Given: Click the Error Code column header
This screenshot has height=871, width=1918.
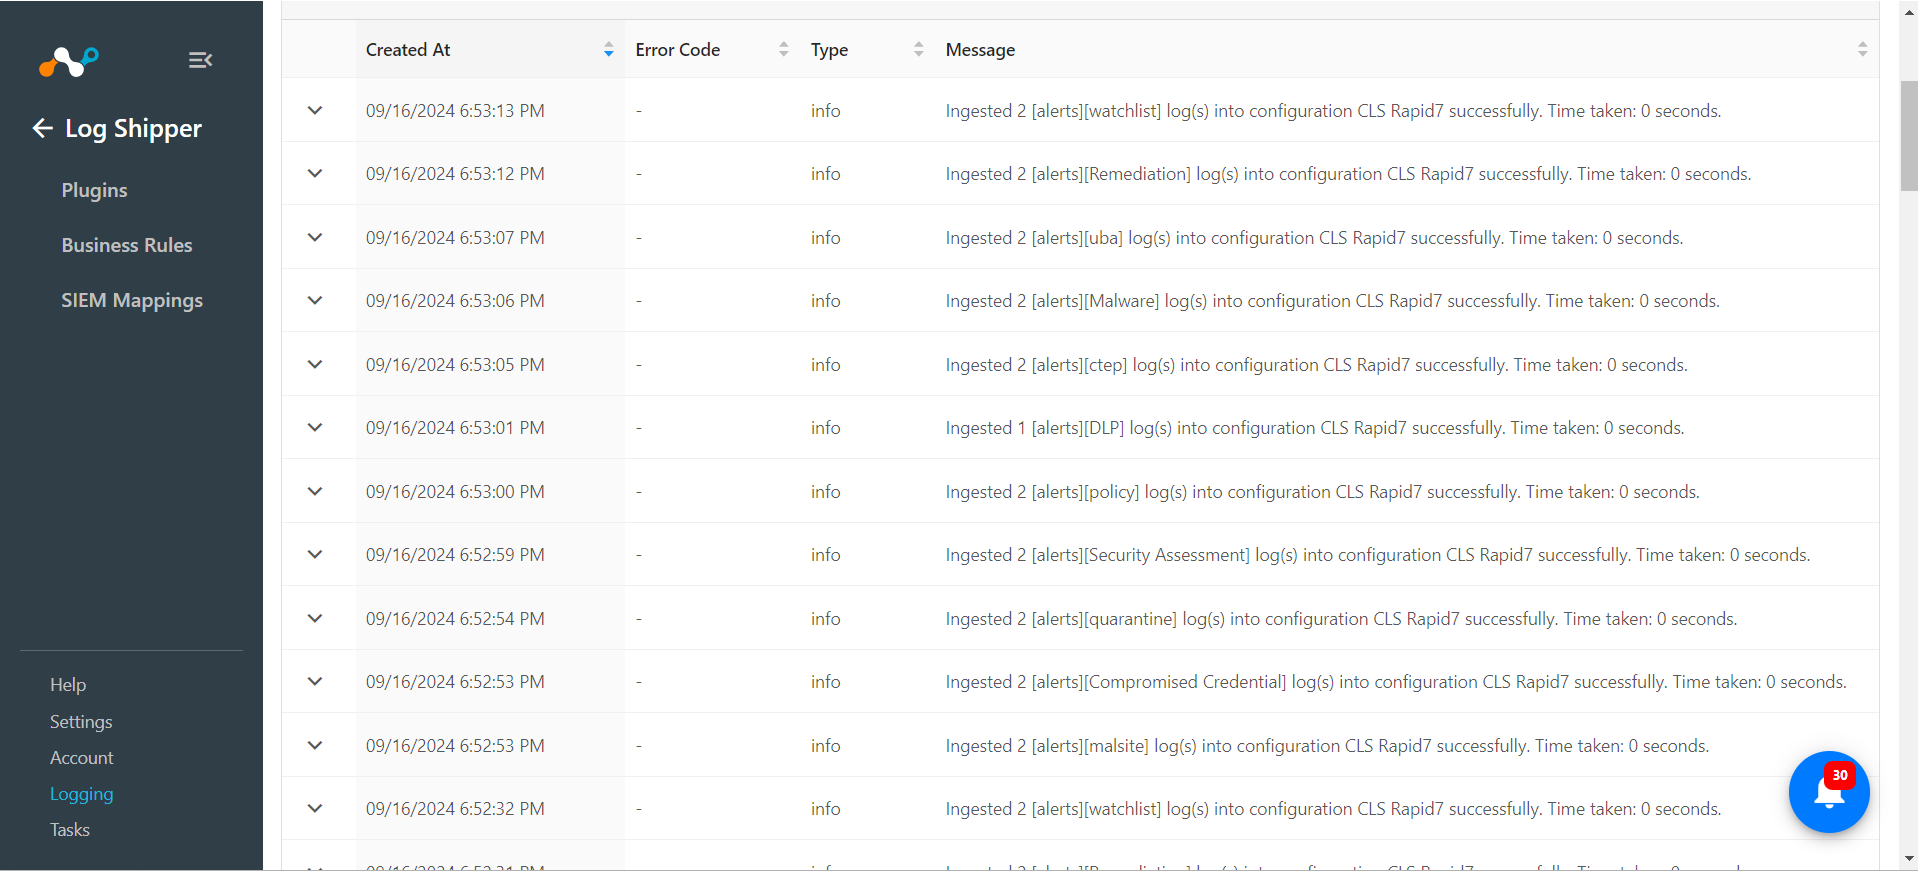Looking at the screenshot, I should [678, 50].
